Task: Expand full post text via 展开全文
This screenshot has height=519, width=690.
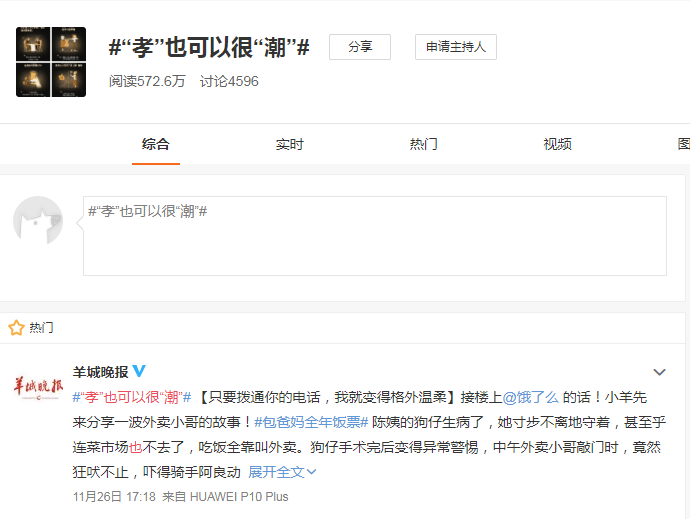Action: (x=276, y=471)
